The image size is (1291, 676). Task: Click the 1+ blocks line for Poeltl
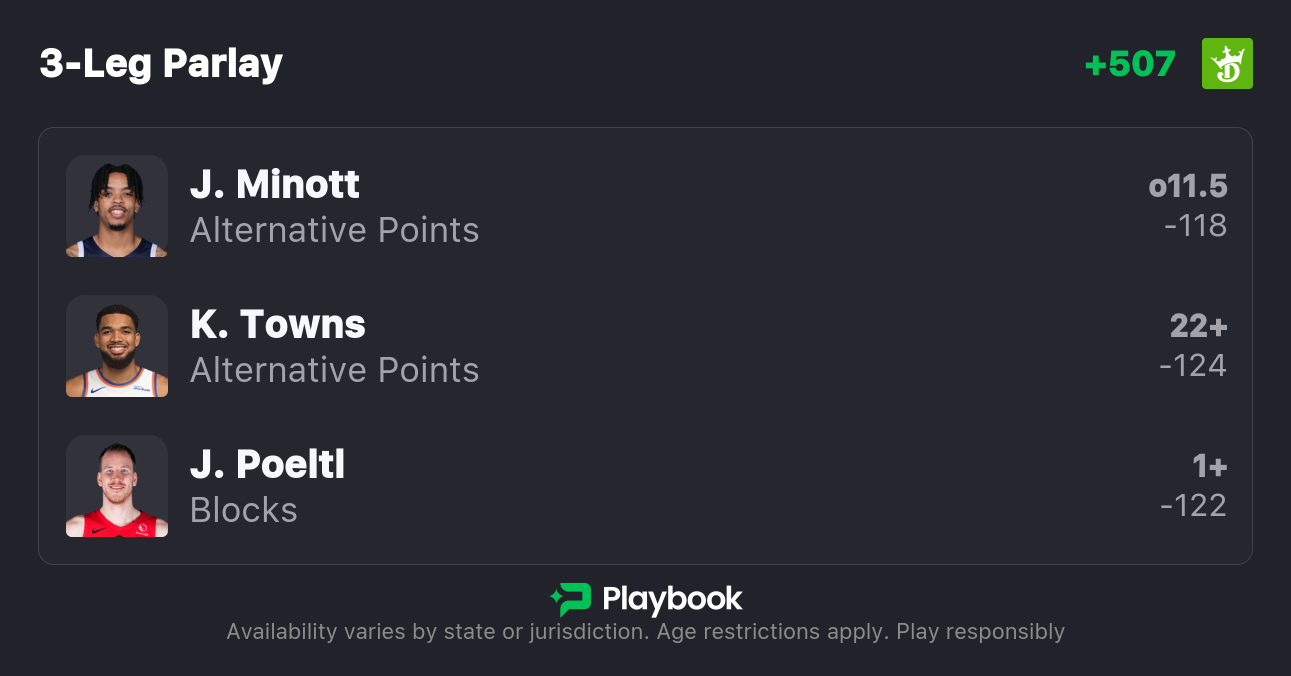pyautogui.click(x=1209, y=466)
